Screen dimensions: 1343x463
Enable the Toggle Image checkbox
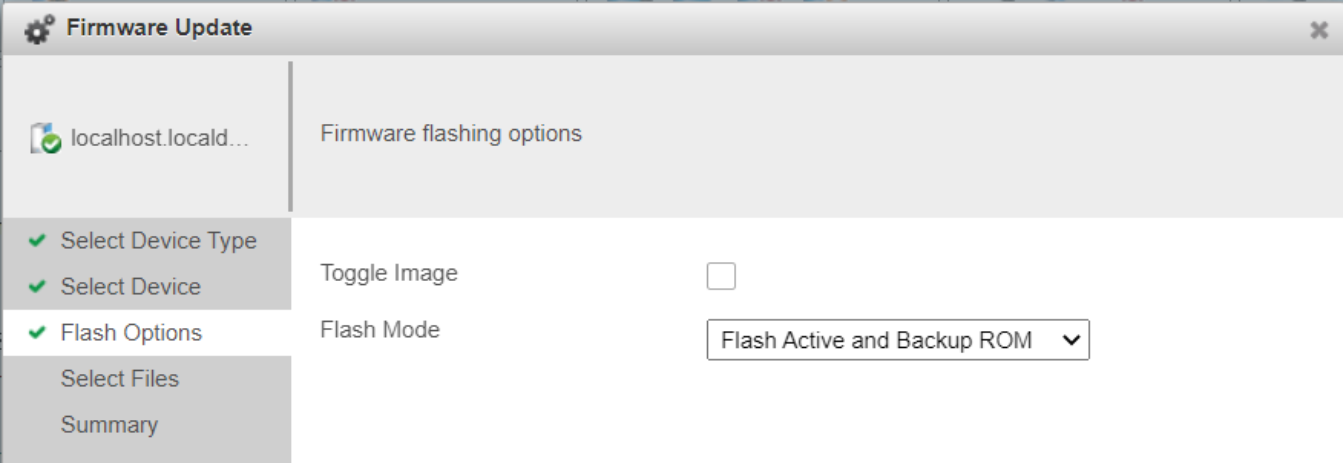pyautogui.click(x=721, y=275)
